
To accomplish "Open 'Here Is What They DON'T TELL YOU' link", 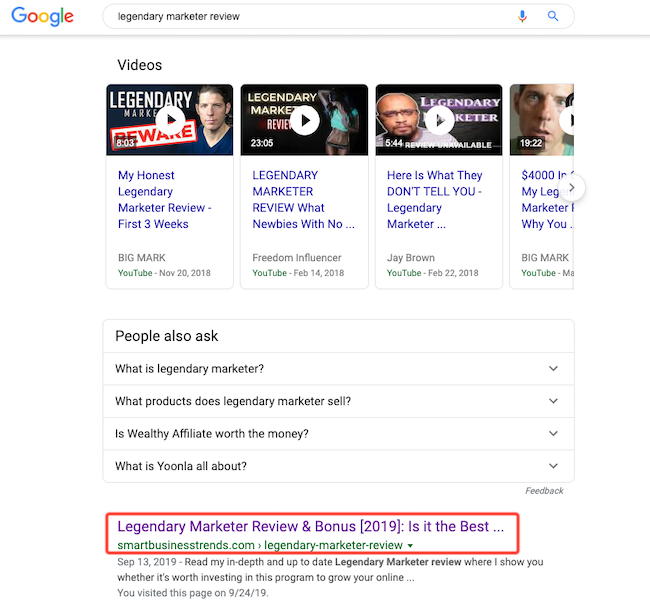I will click(434, 199).
